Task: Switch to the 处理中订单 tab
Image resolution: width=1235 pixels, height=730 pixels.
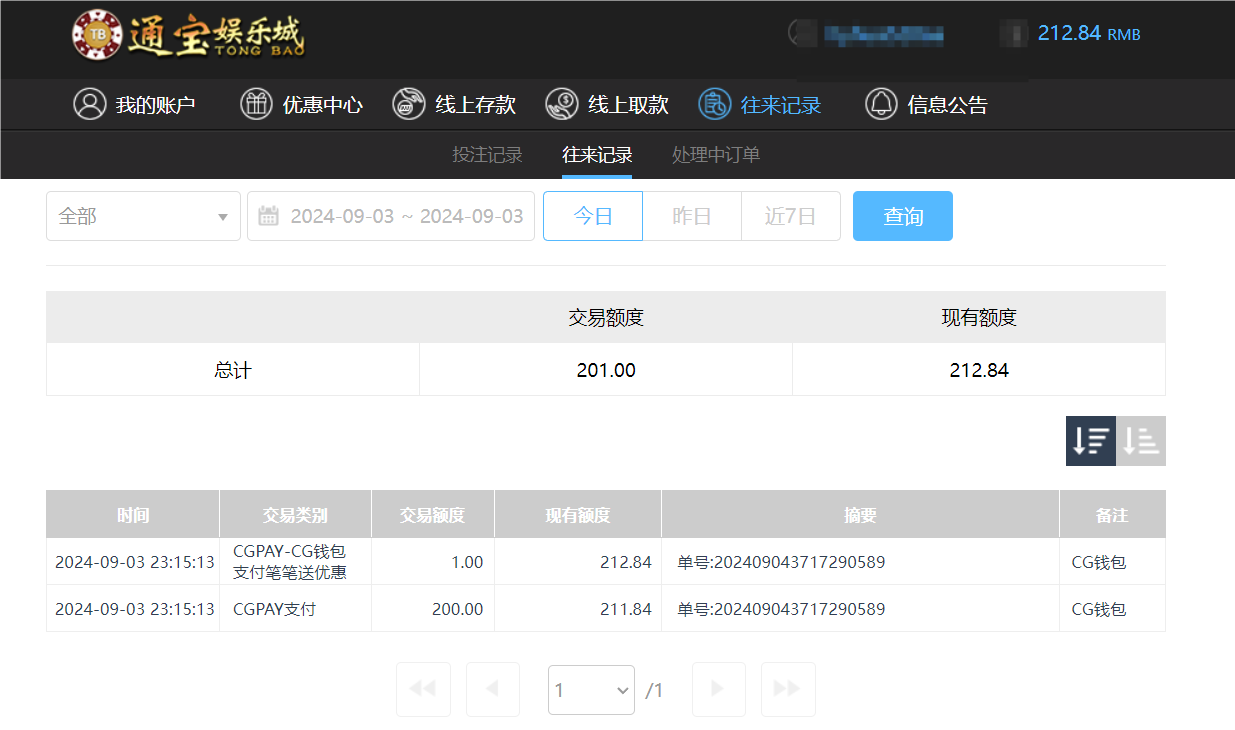Action: tap(716, 155)
